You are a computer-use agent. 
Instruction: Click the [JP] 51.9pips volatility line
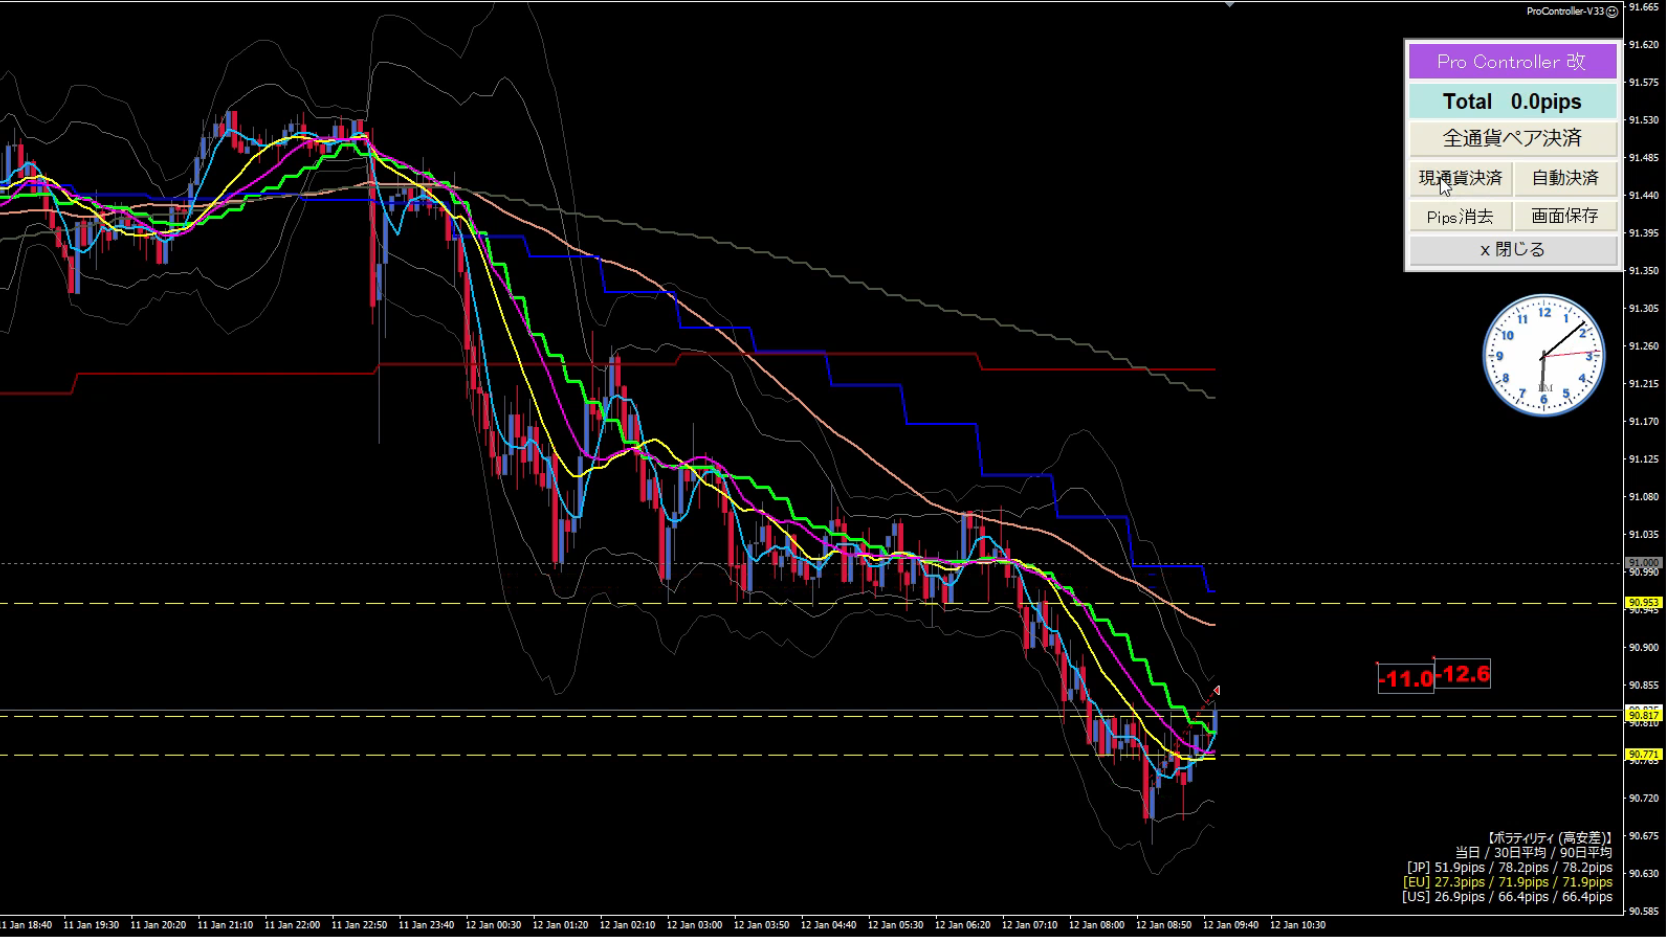coord(1509,868)
